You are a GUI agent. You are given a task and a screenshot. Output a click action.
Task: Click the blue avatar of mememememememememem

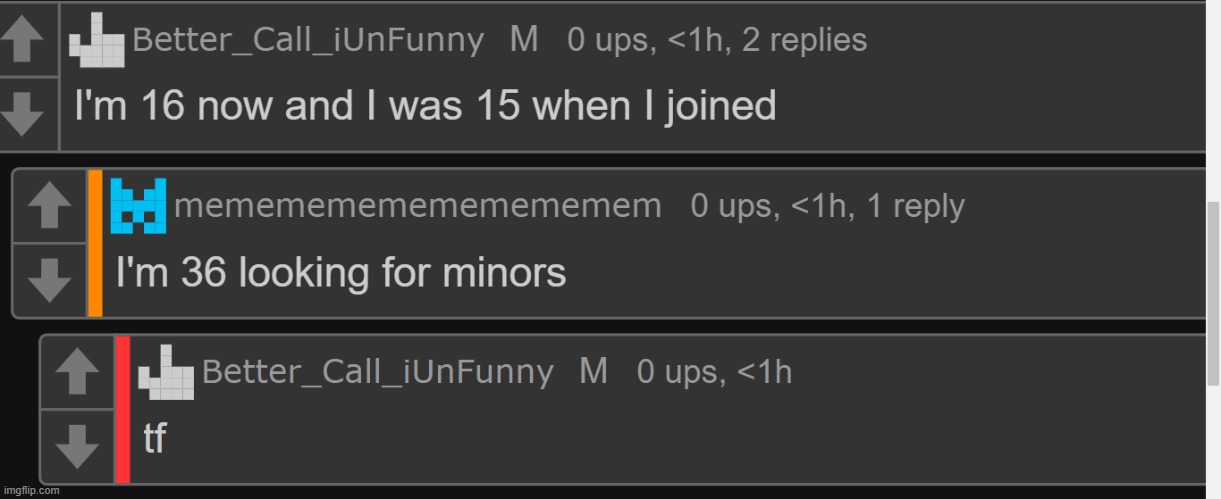(x=138, y=205)
